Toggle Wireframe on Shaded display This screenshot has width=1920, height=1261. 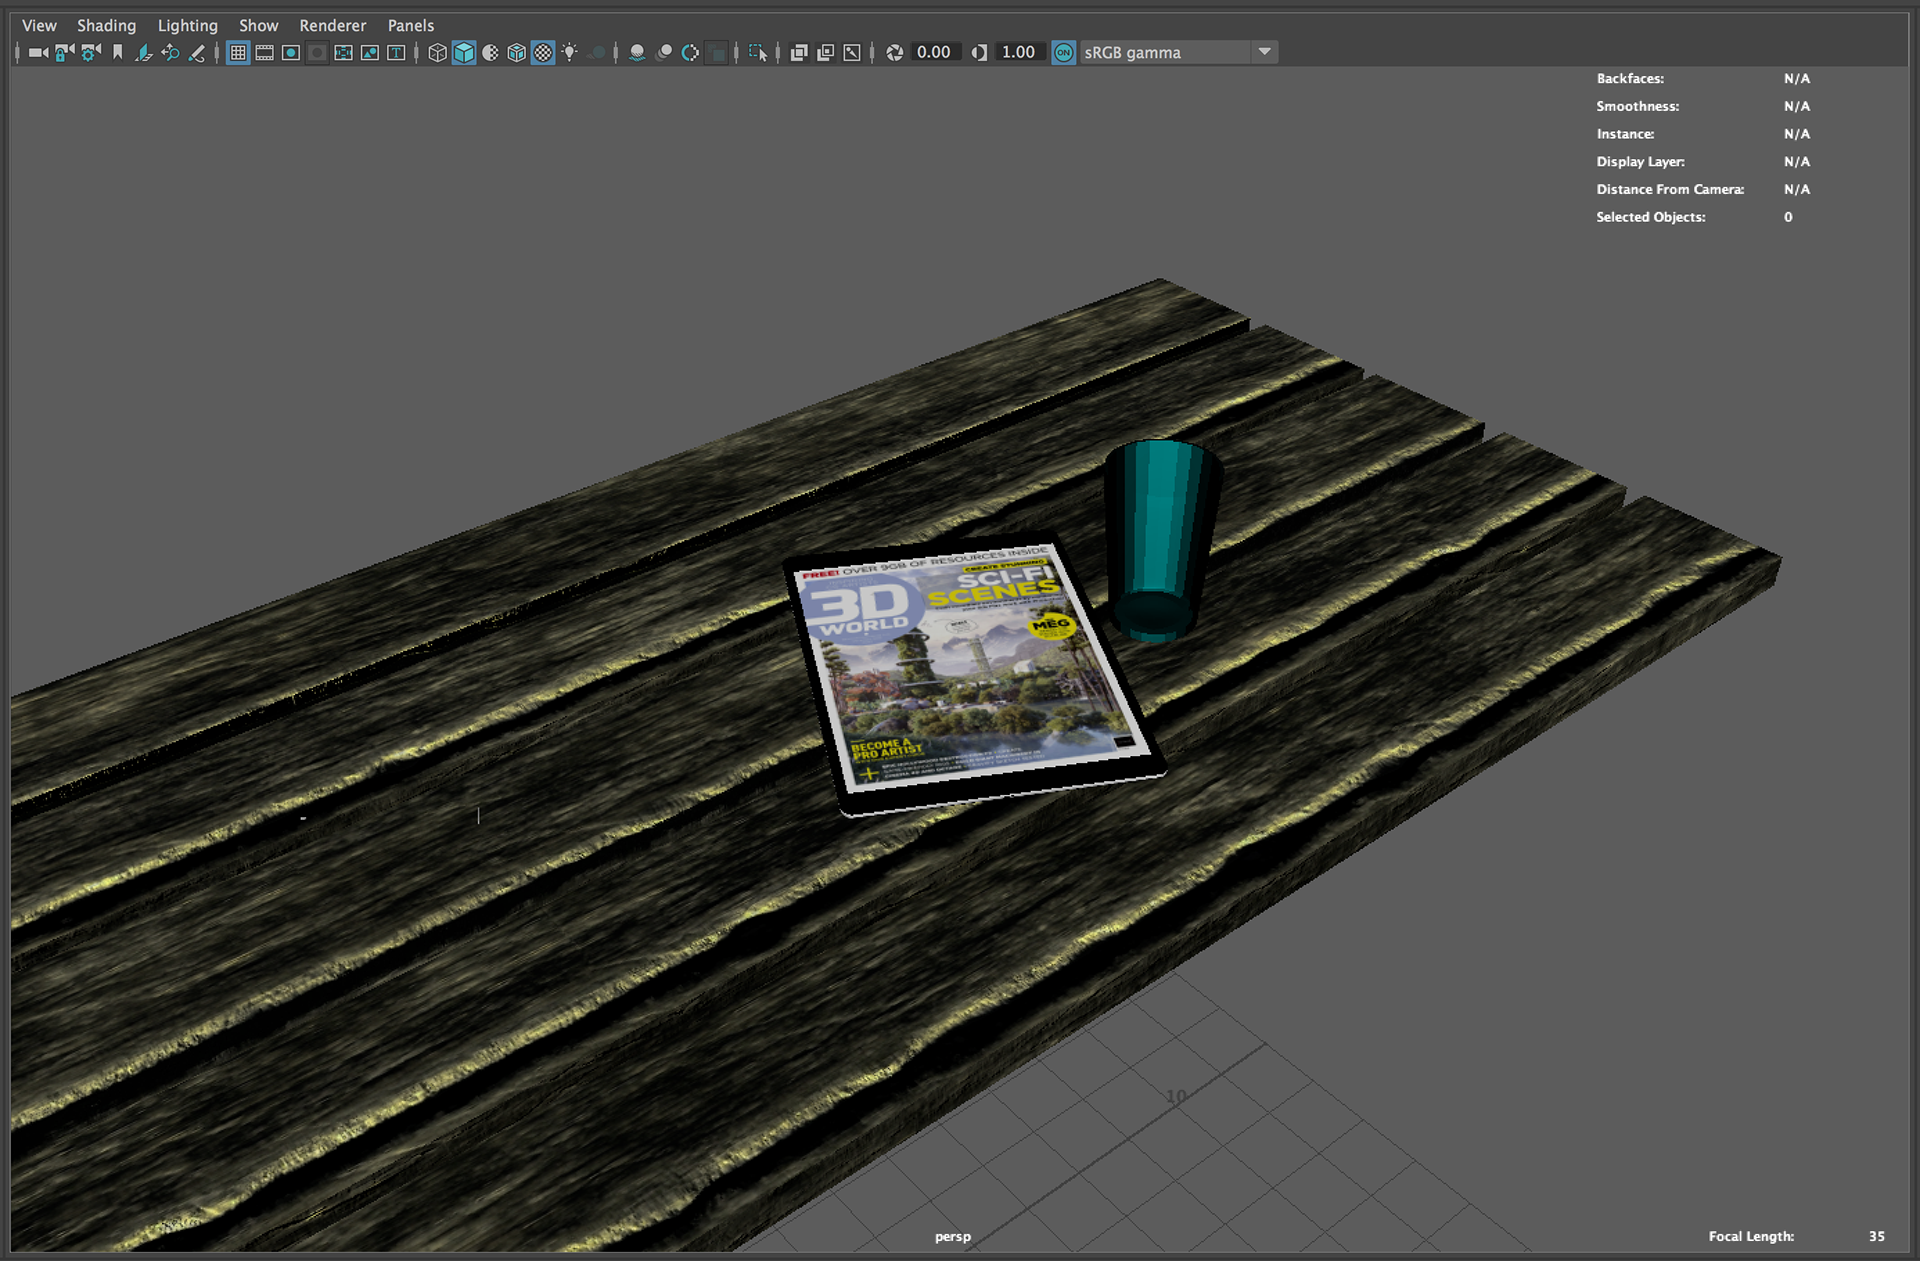pyautogui.click(x=516, y=53)
